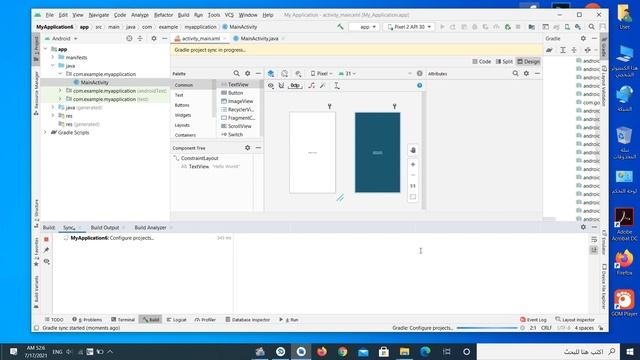The width and height of the screenshot is (640, 360).
Task: Click the select opened file target icon
Action: (x=129, y=38)
